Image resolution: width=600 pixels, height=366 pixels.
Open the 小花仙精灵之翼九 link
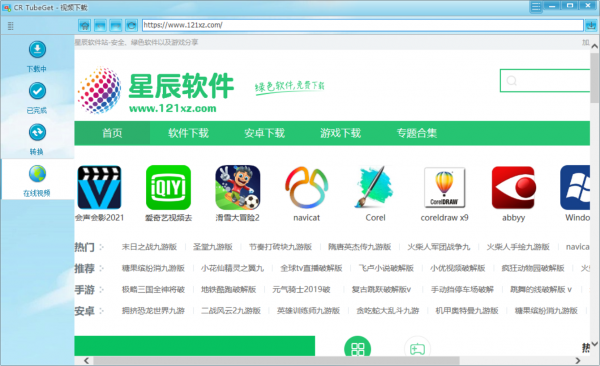pyautogui.click(x=233, y=268)
